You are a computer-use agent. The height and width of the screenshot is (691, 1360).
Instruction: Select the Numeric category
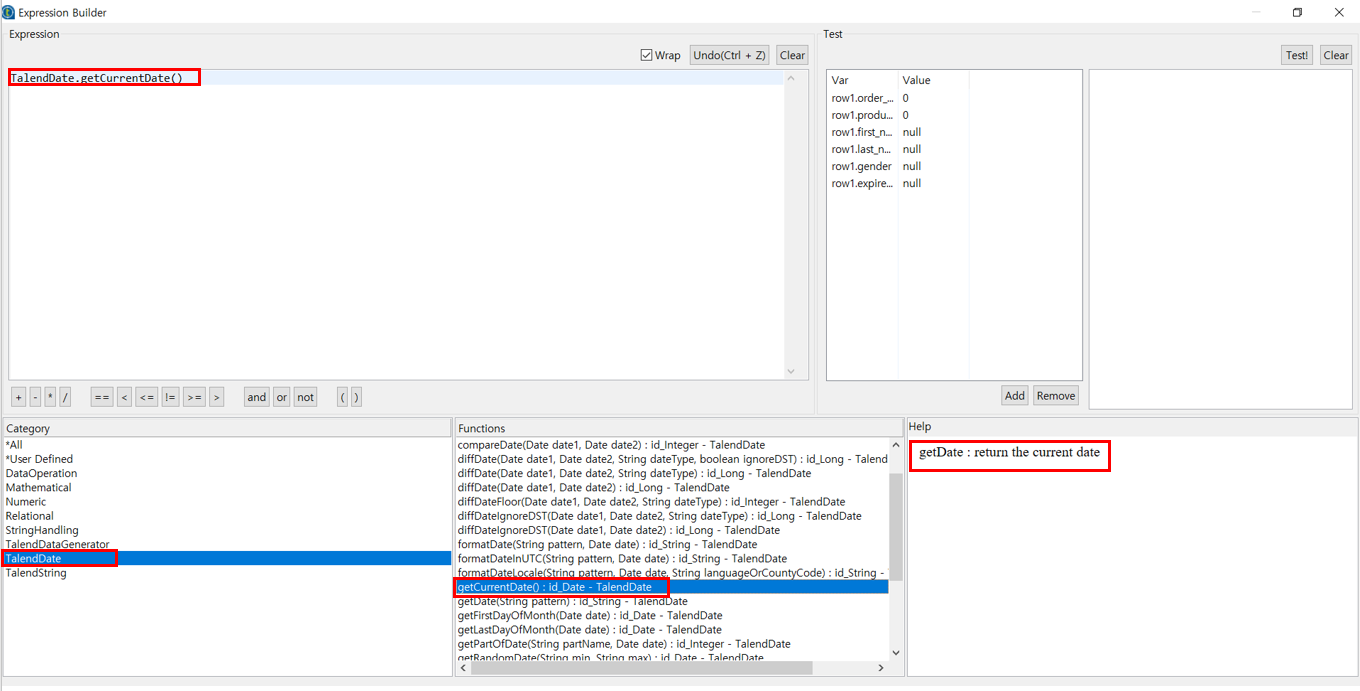coord(228,502)
